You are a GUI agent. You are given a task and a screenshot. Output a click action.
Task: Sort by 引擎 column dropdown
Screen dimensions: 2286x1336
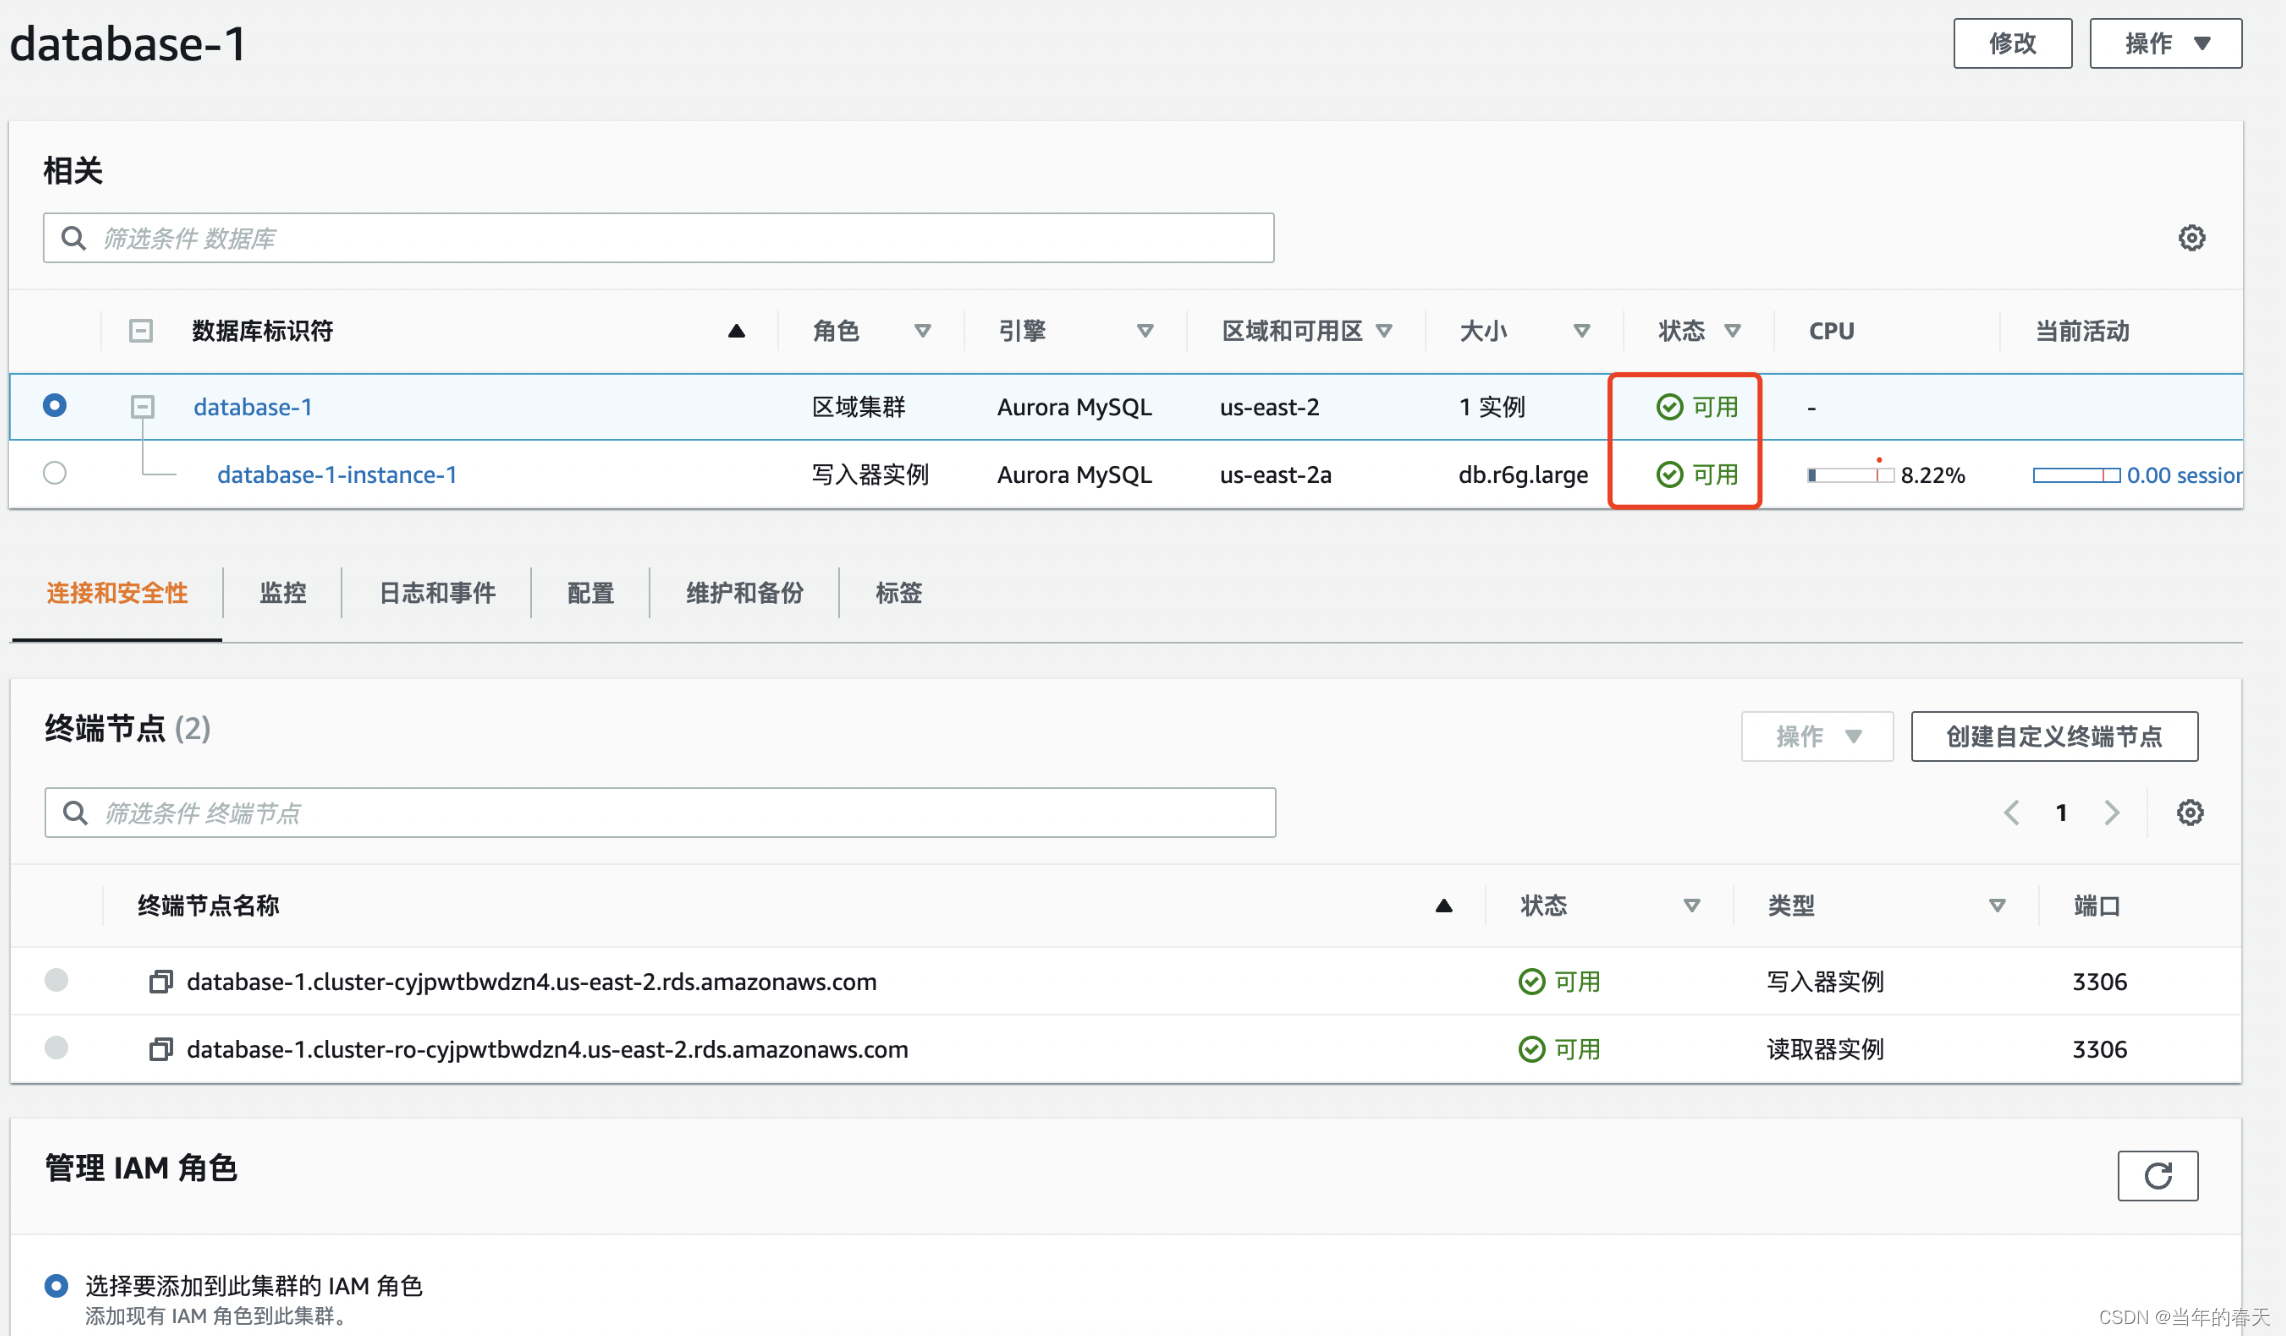(1145, 331)
